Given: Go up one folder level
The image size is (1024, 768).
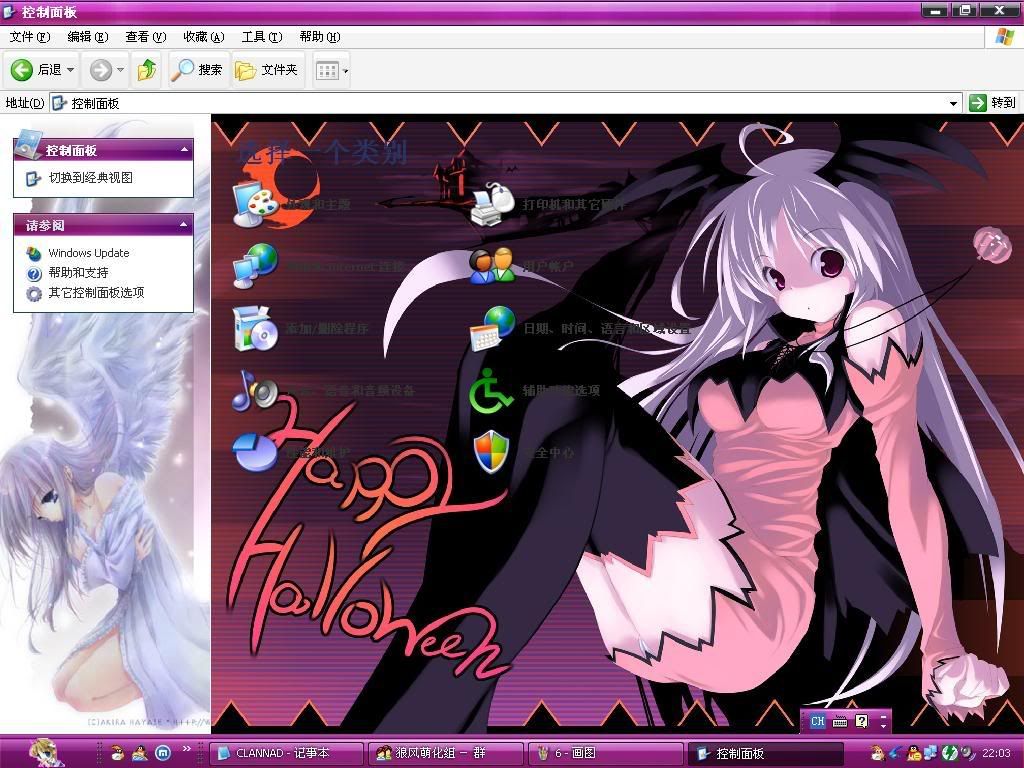Looking at the screenshot, I should point(147,70).
